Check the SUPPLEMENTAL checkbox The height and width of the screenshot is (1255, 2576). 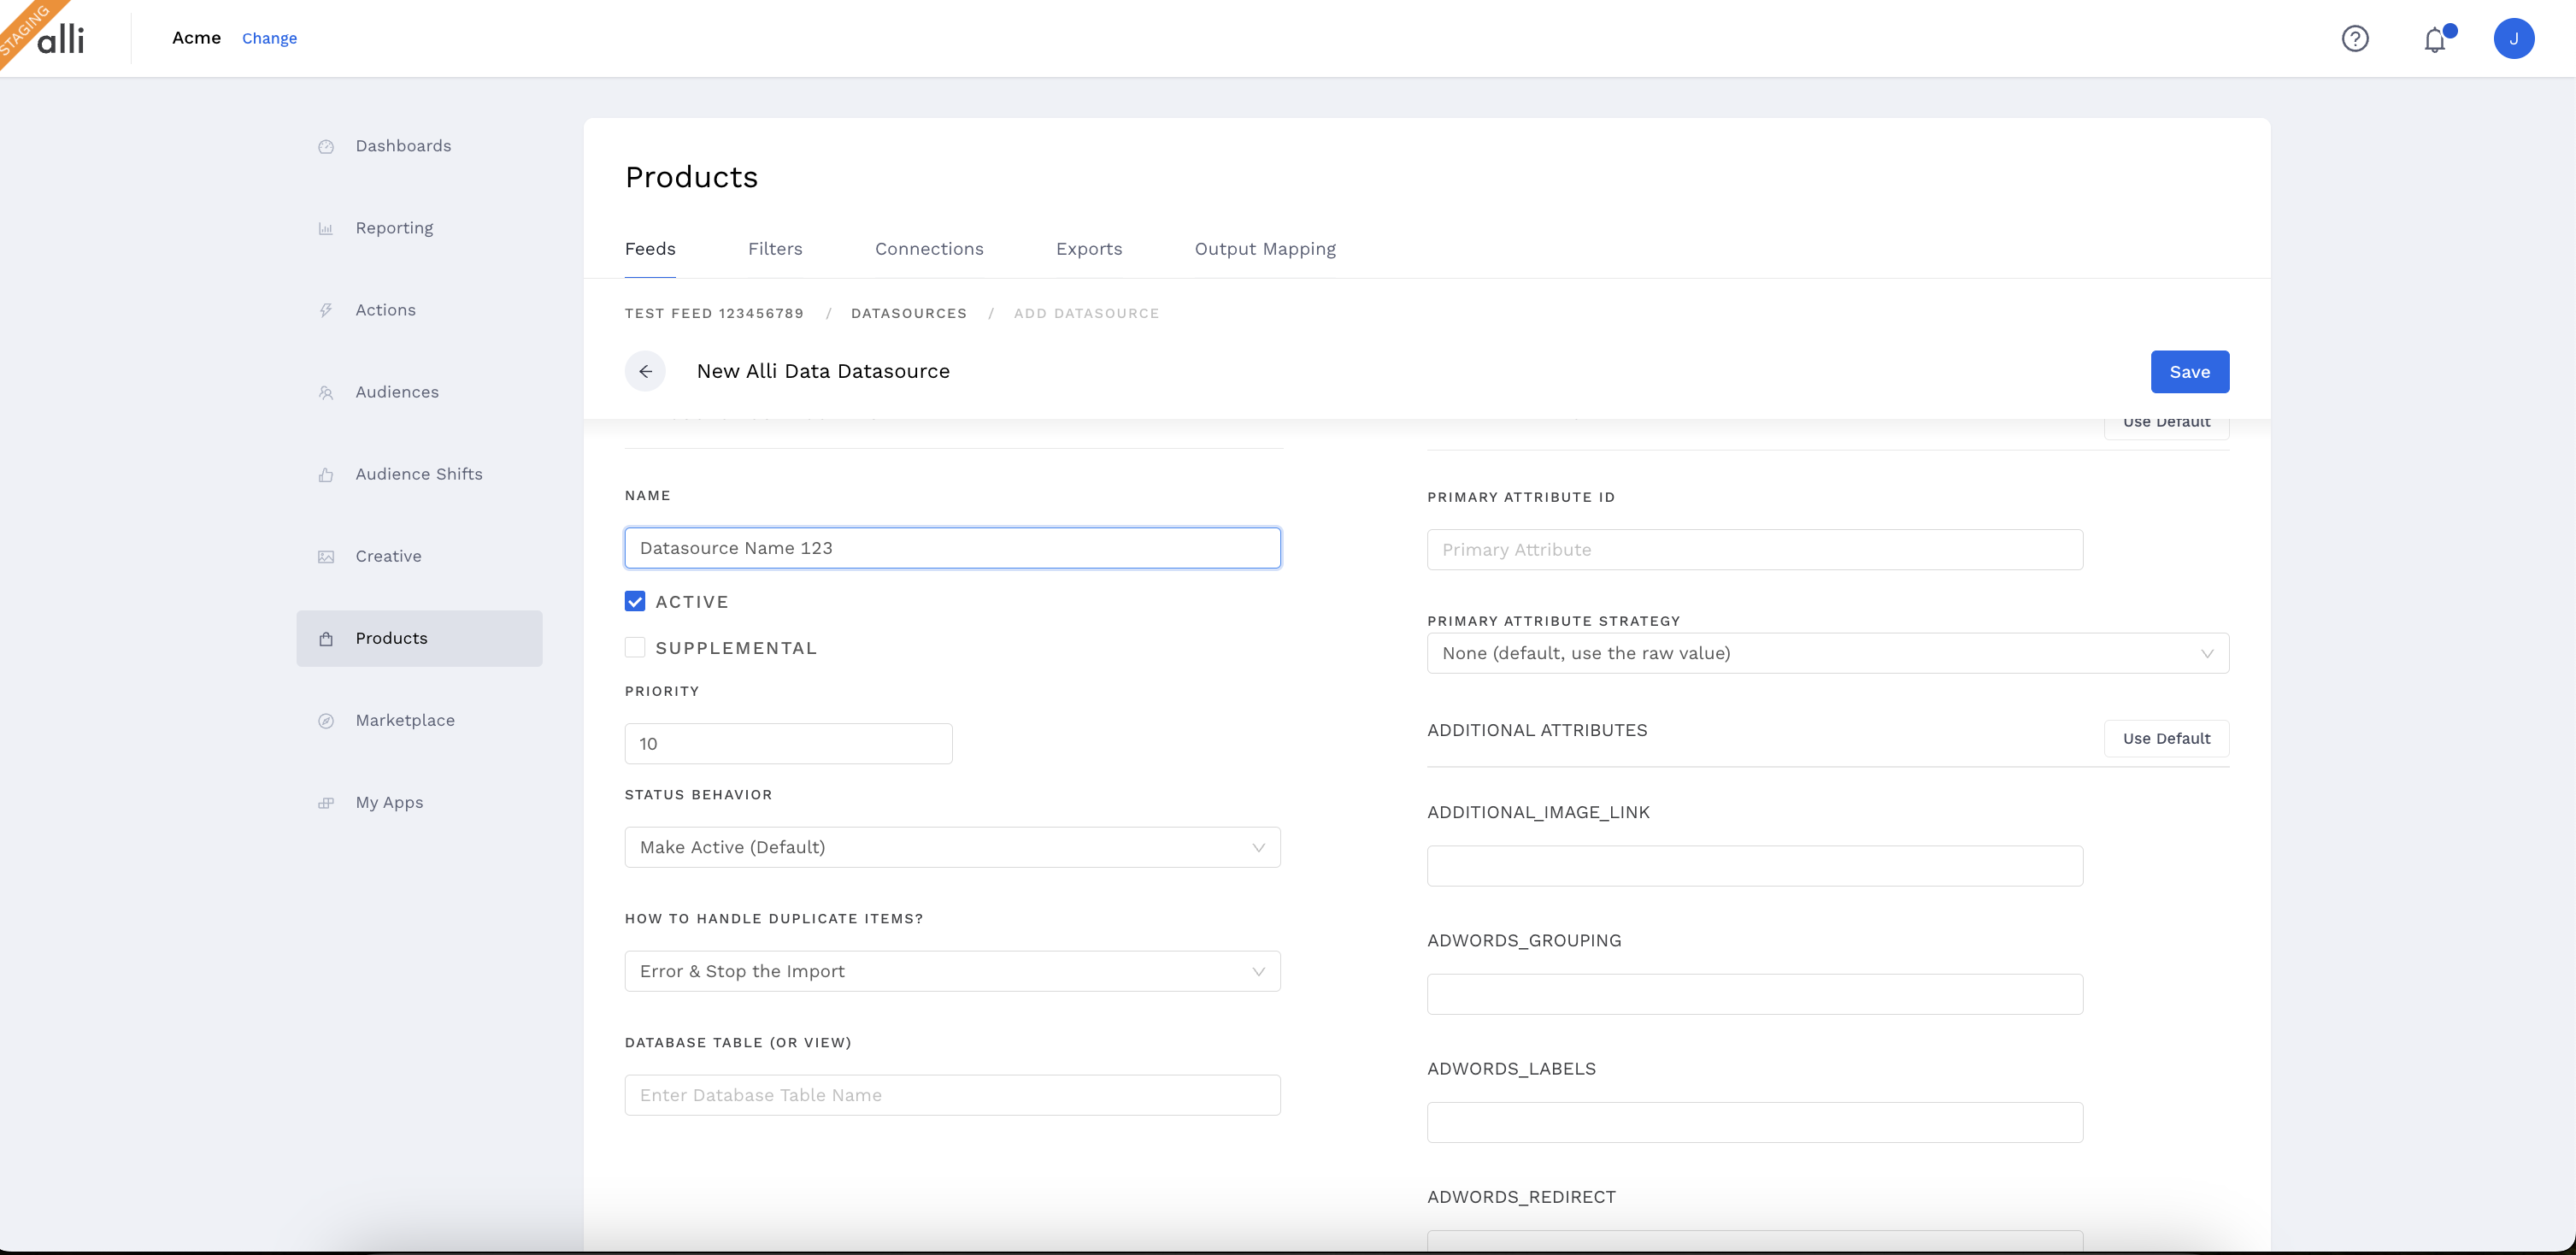click(635, 647)
